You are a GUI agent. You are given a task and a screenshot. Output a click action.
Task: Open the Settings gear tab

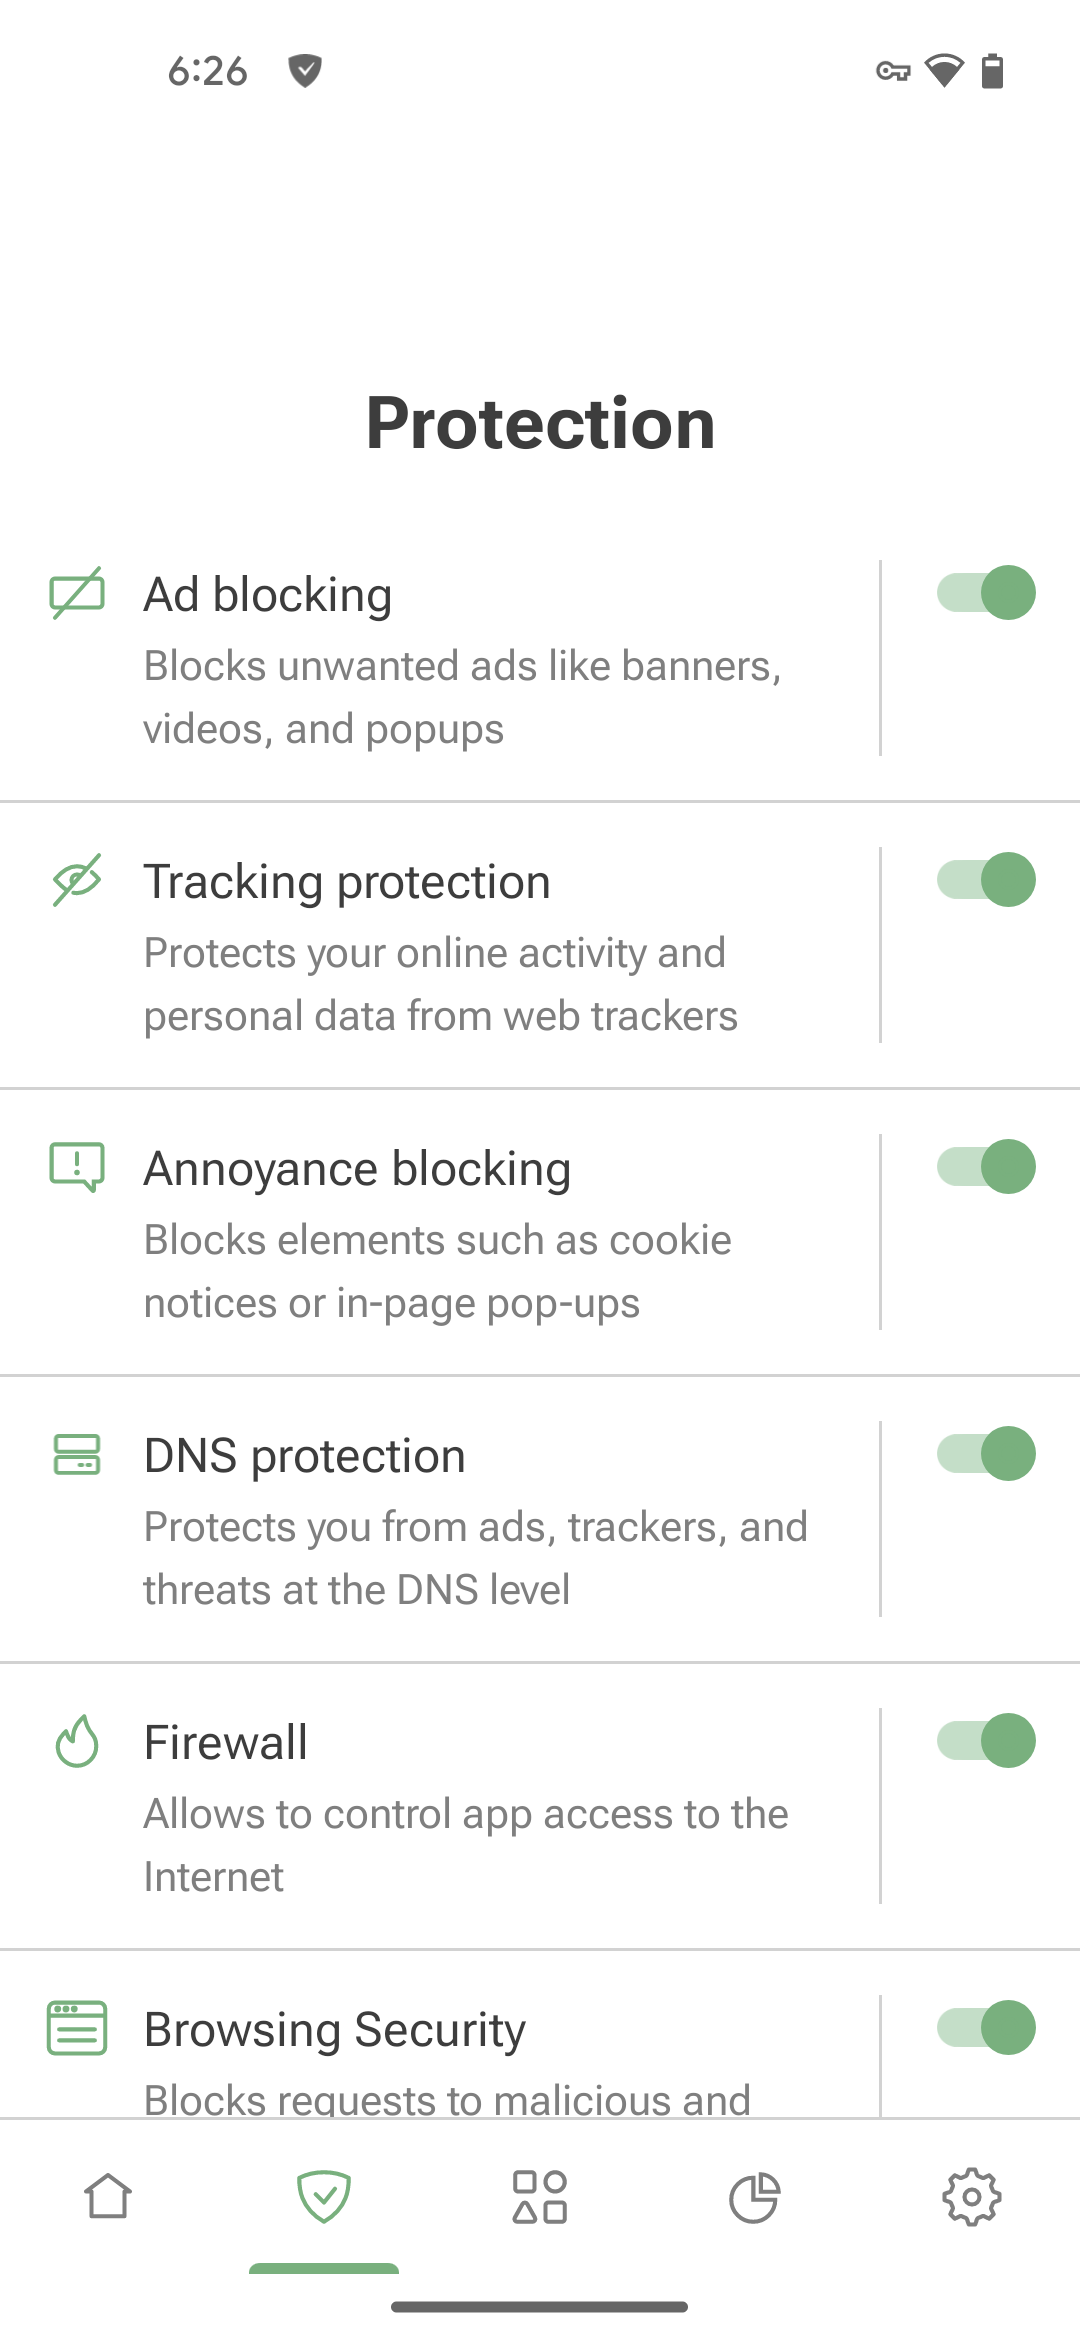(971, 2197)
